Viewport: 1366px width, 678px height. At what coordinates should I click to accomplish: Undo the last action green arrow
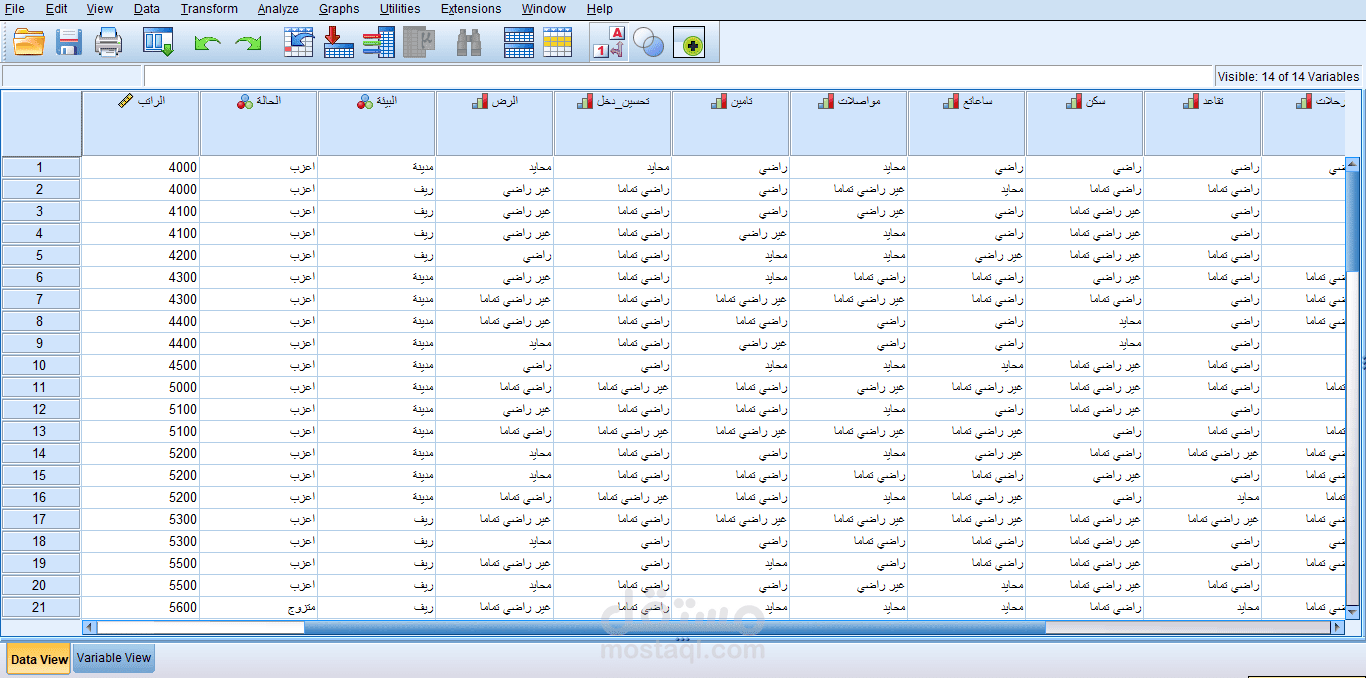(207, 43)
